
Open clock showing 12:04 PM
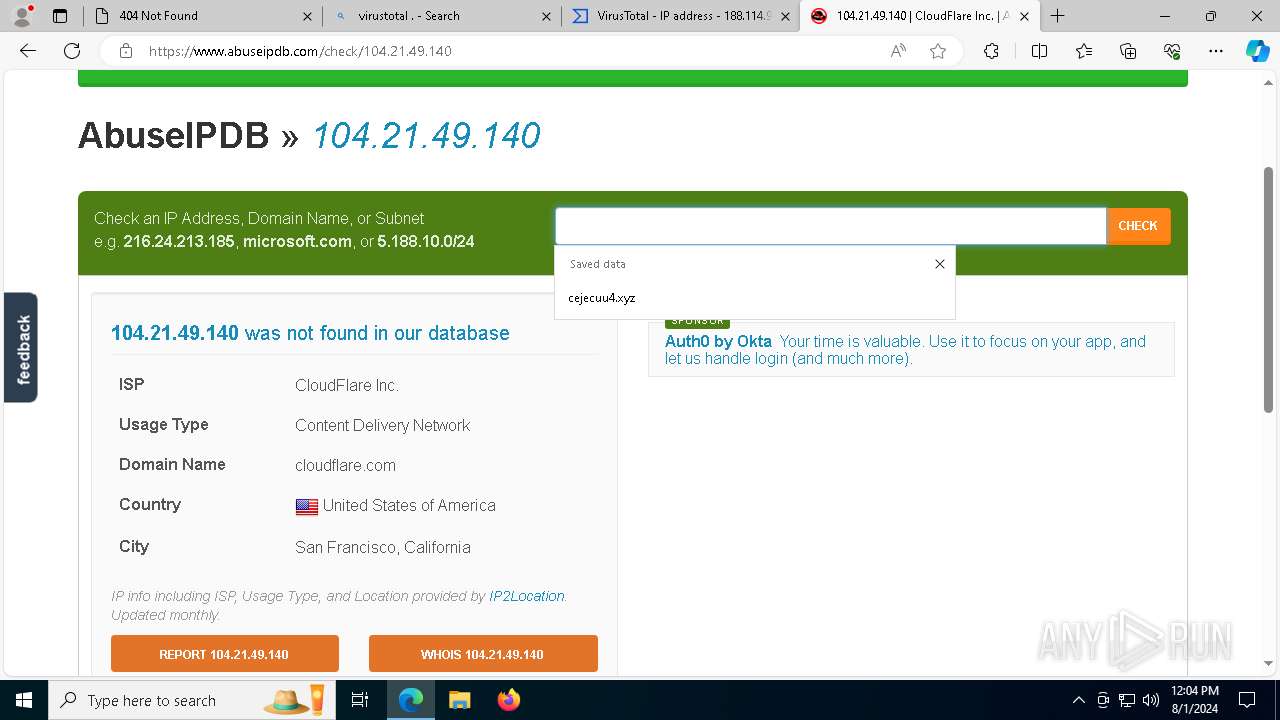(1194, 700)
